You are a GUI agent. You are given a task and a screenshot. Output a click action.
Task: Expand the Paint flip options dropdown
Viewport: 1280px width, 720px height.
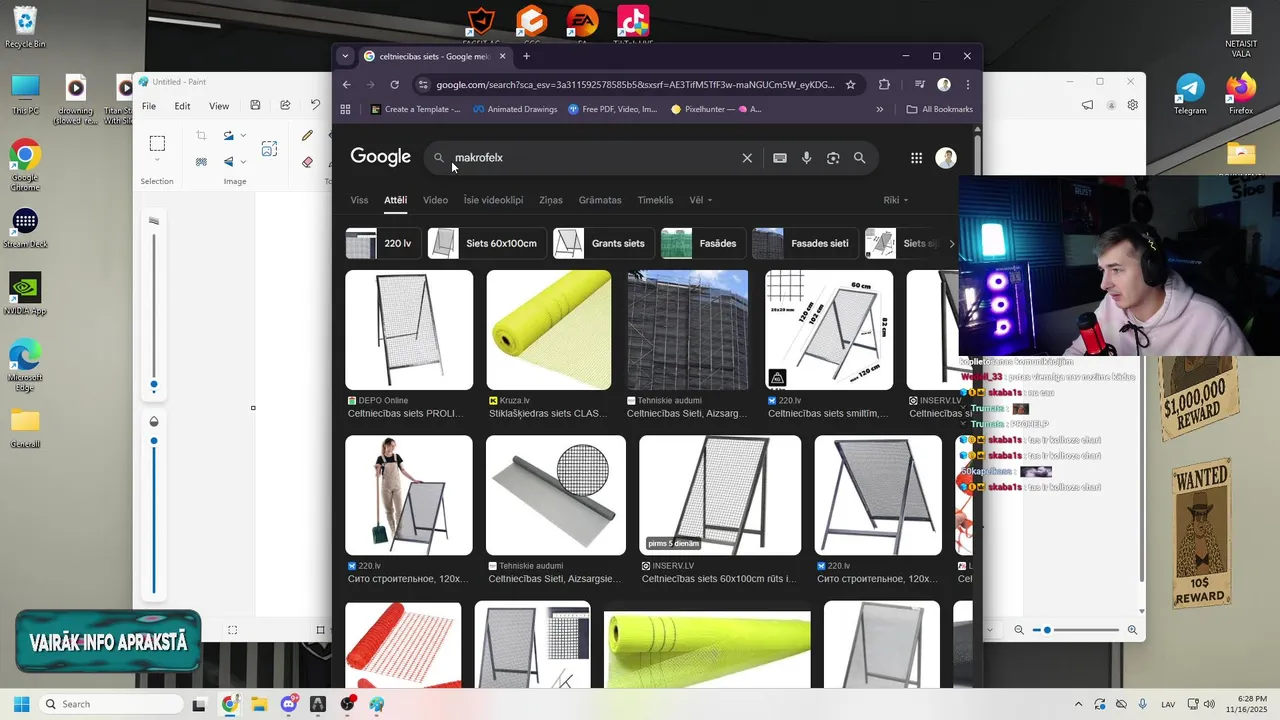pyautogui.click(x=243, y=162)
